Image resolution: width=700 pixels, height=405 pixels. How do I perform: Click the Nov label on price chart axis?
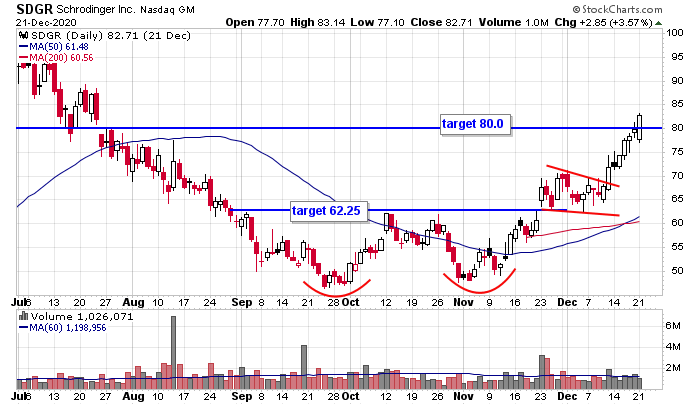[x=463, y=302]
